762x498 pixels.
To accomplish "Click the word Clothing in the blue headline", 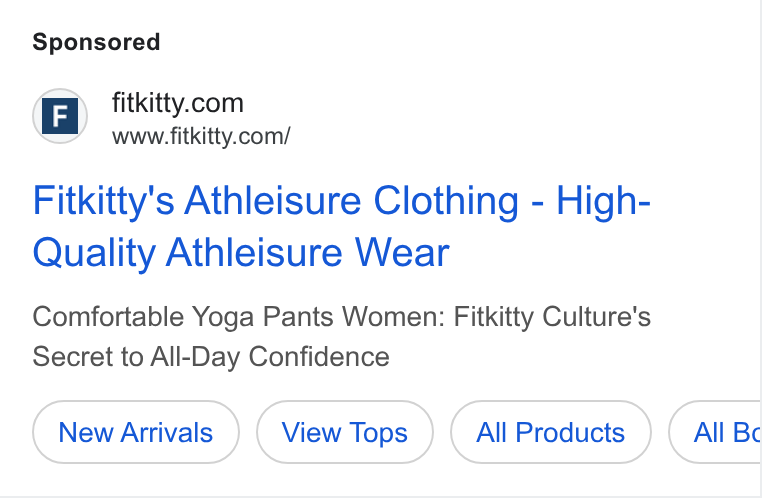I will (446, 200).
